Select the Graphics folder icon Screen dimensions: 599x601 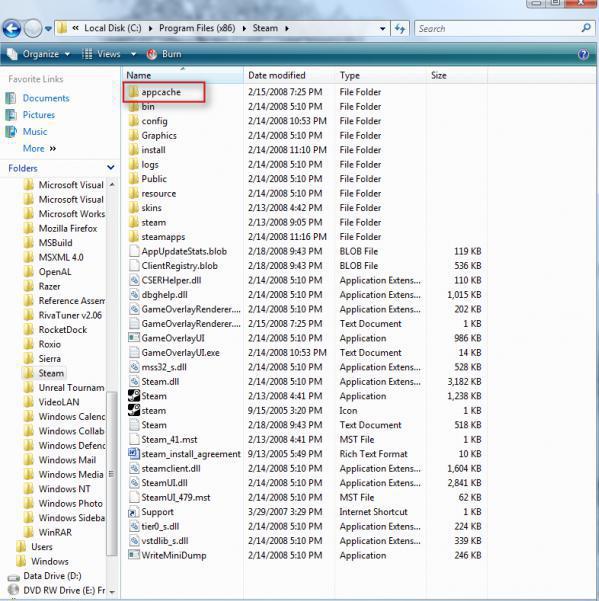(x=133, y=135)
